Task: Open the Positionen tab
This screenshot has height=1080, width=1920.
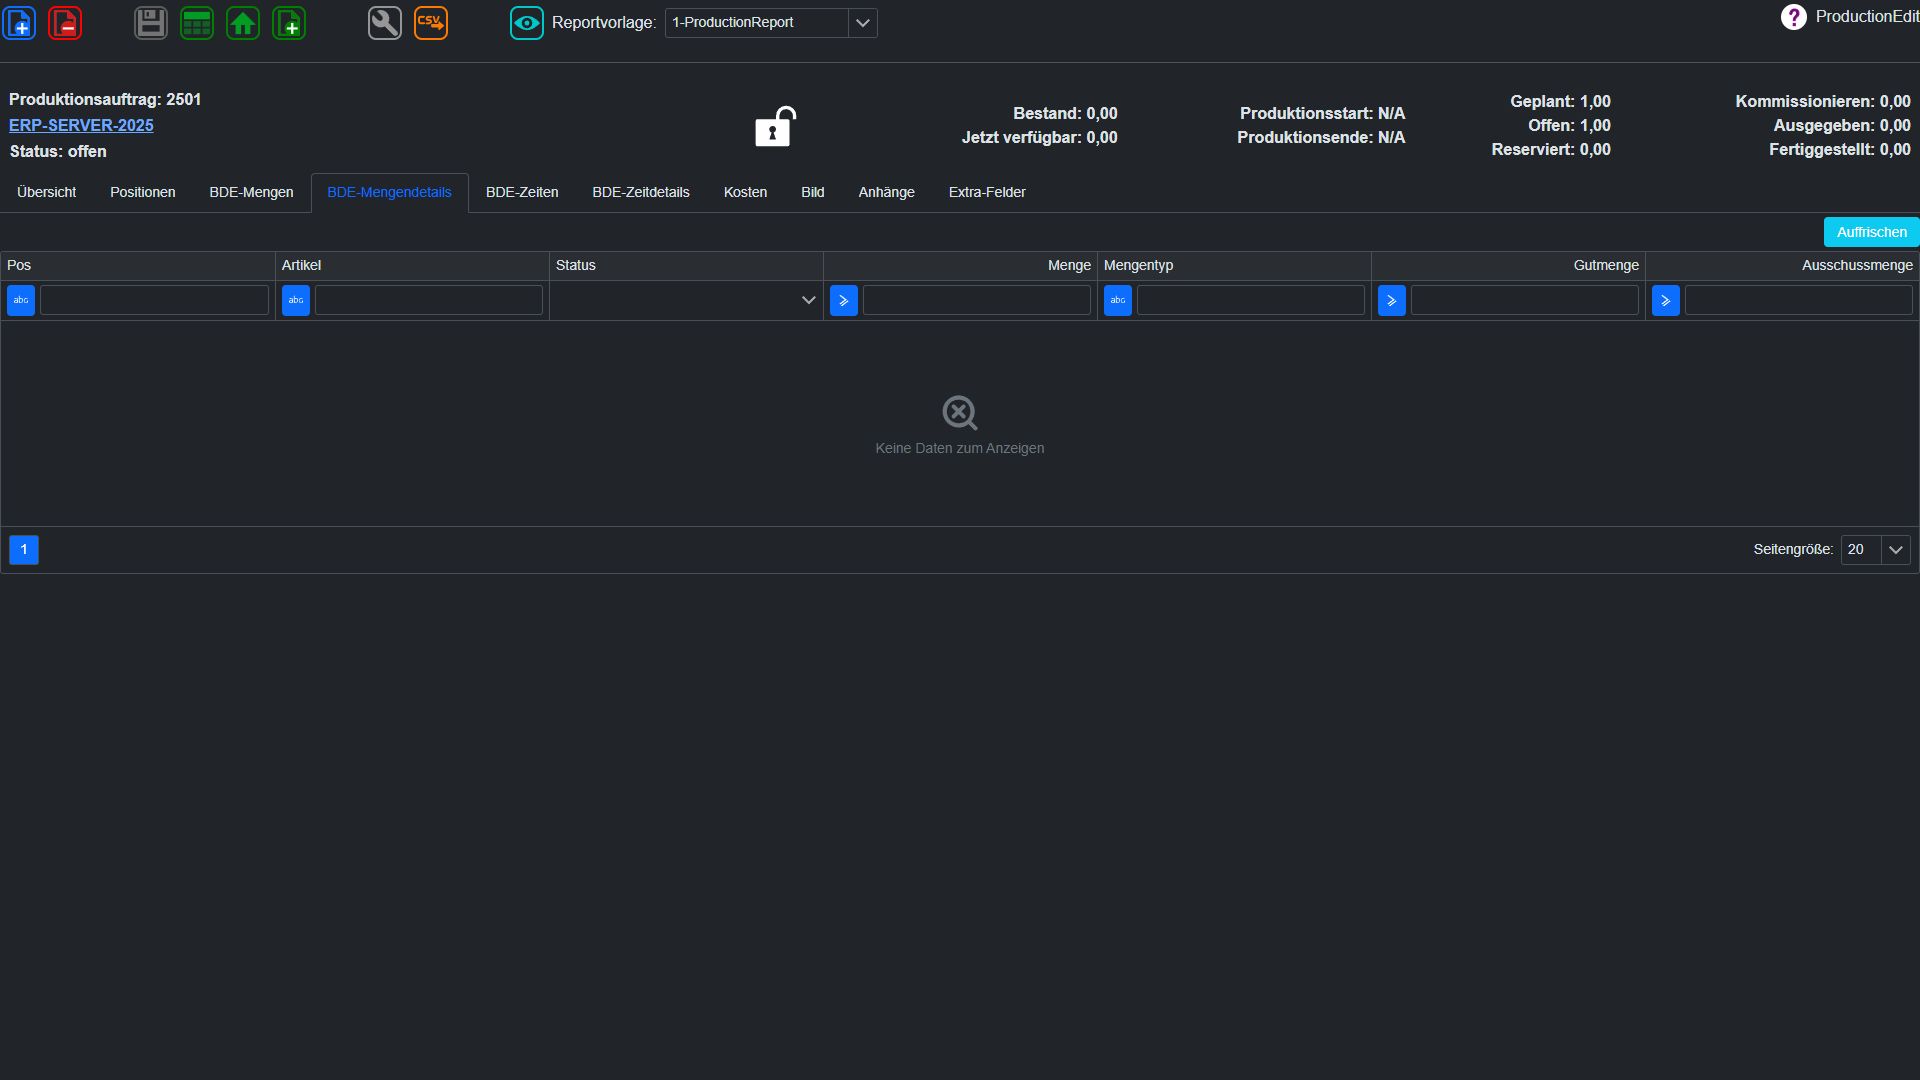Action: pos(143,192)
